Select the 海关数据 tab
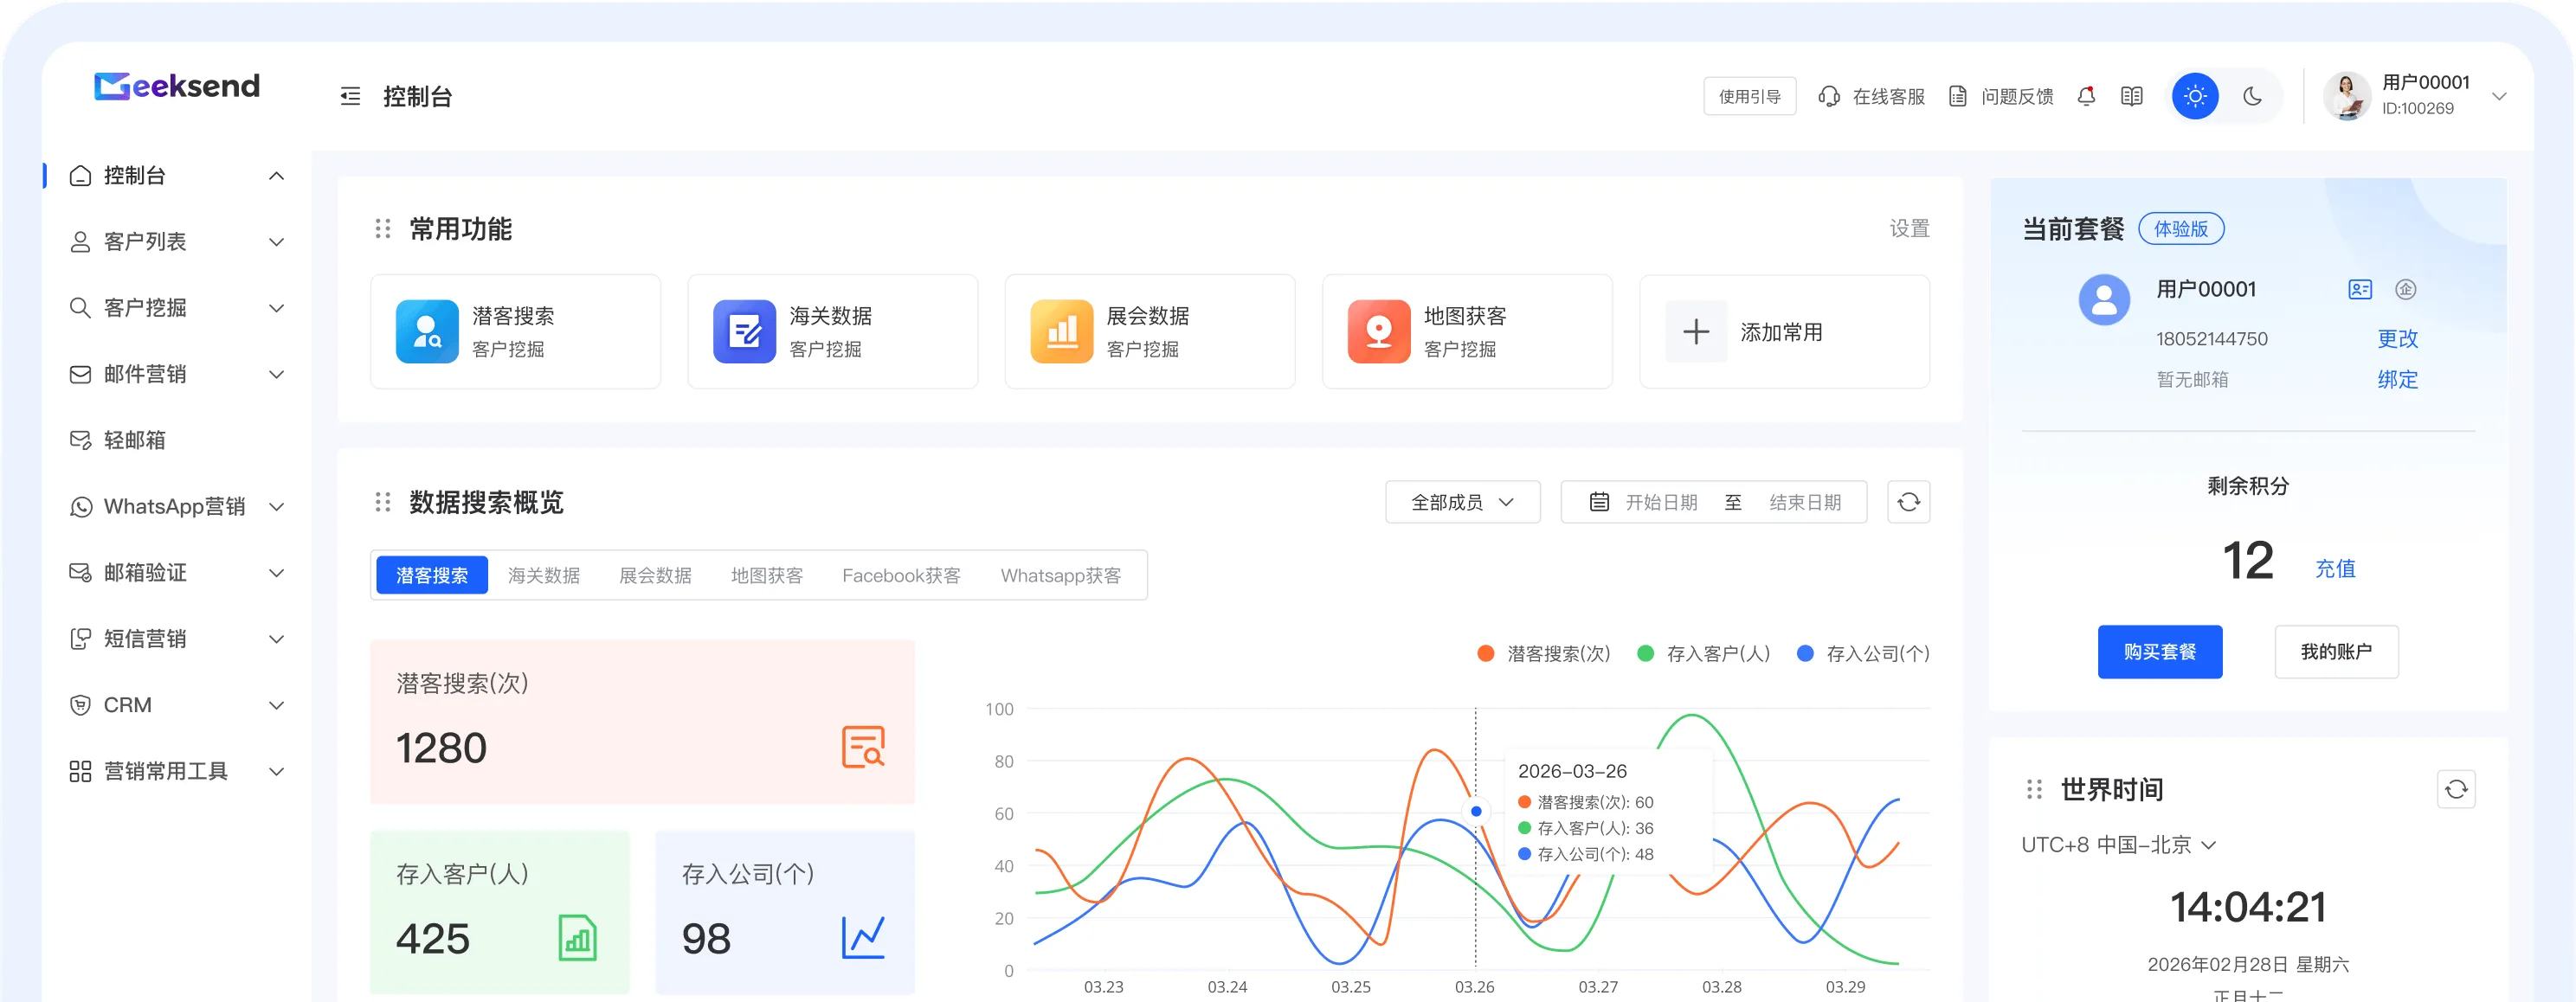Image resolution: width=2576 pixels, height=1002 pixels. tap(544, 575)
